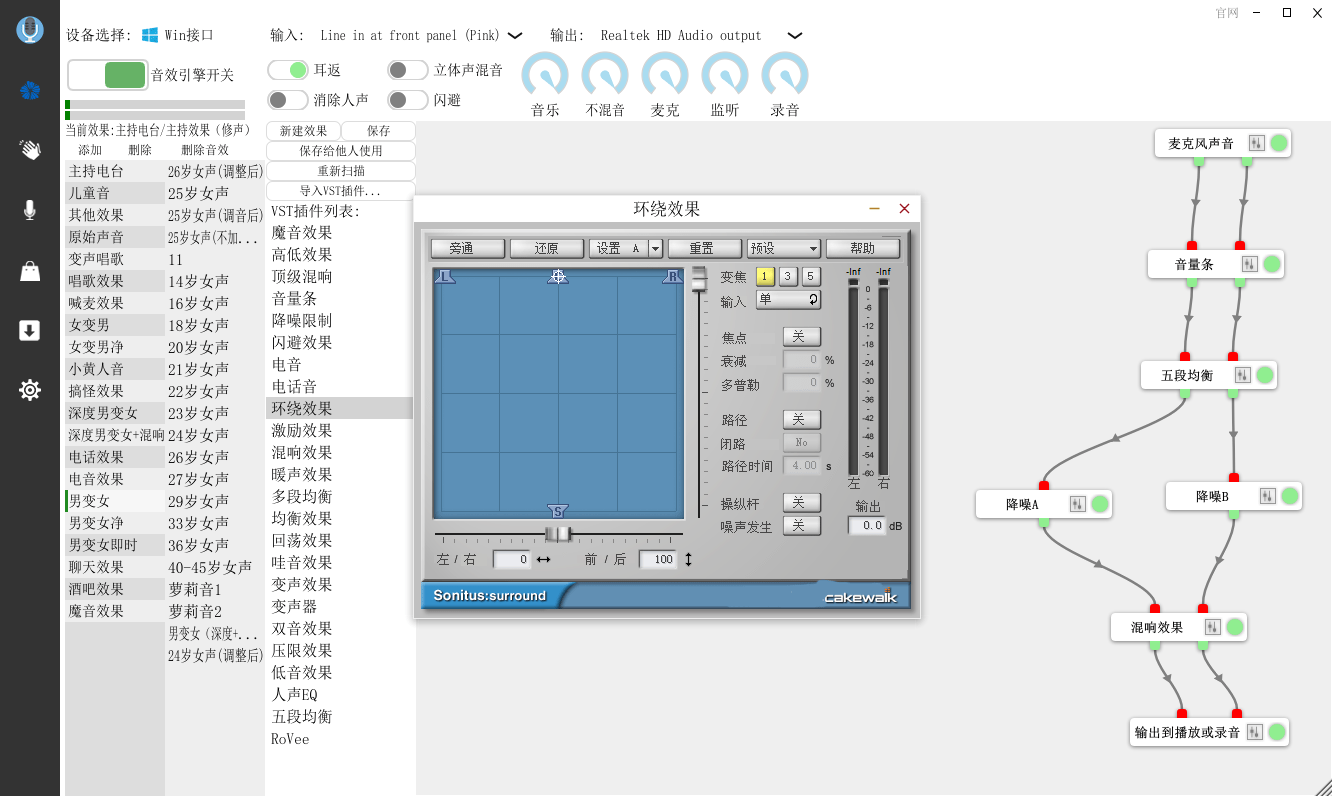1332x796 pixels.
Task: Open the settings gear in sidebar
Action: [x=30, y=390]
